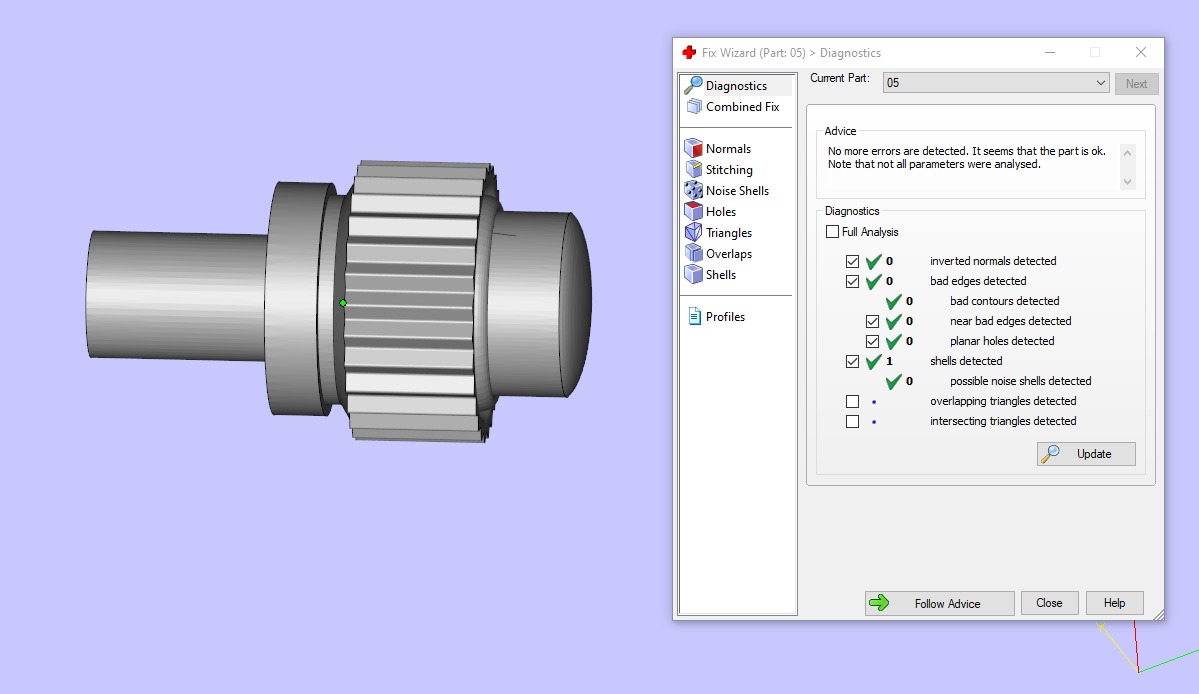
Task: Enable intersecting triangles detected checkbox
Action: tap(853, 421)
